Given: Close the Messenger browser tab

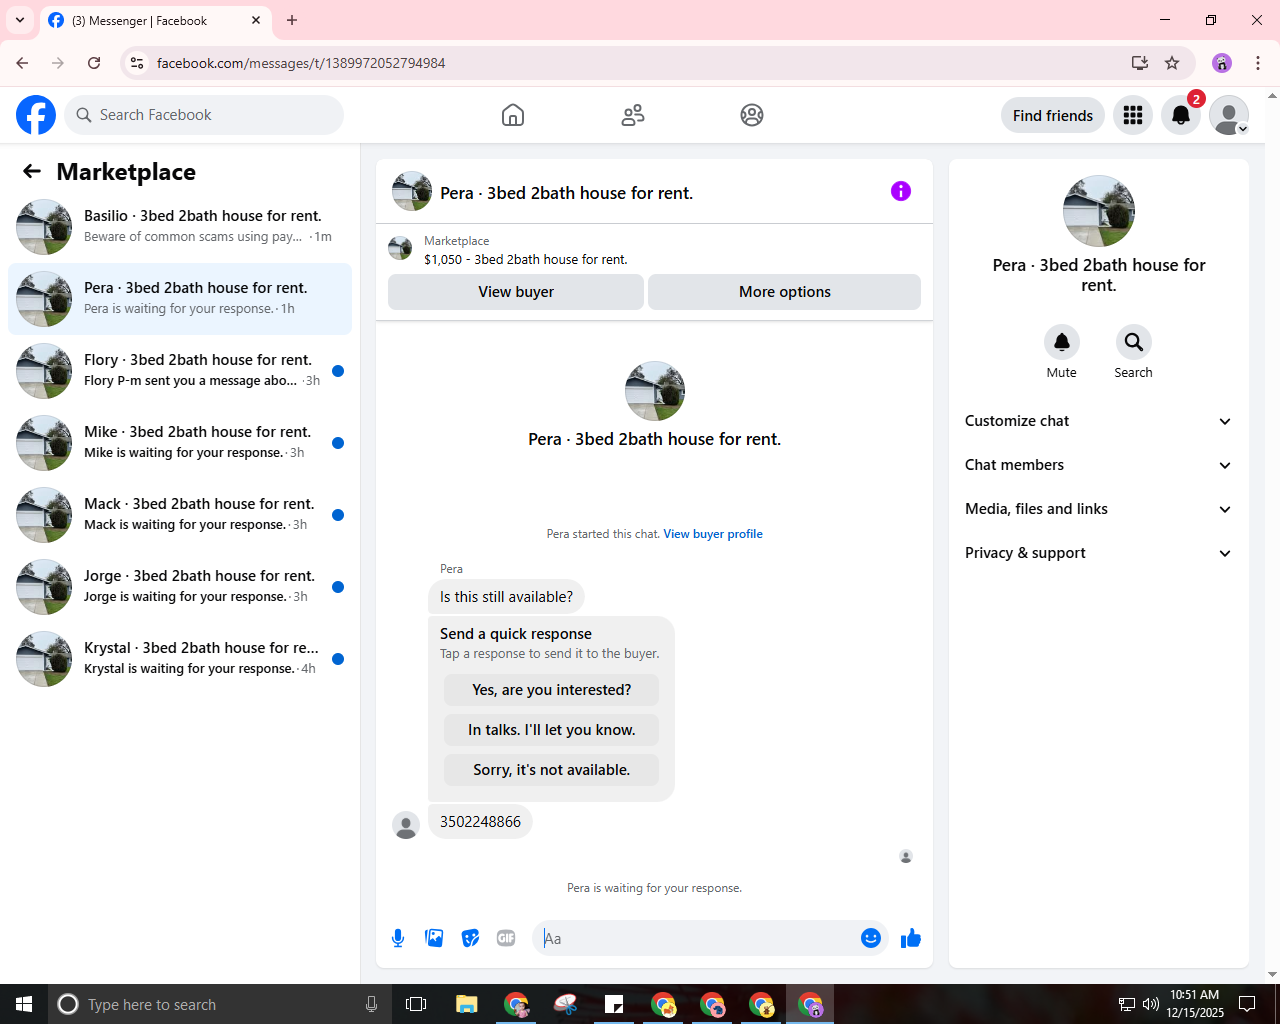Looking at the screenshot, I should [x=256, y=20].
